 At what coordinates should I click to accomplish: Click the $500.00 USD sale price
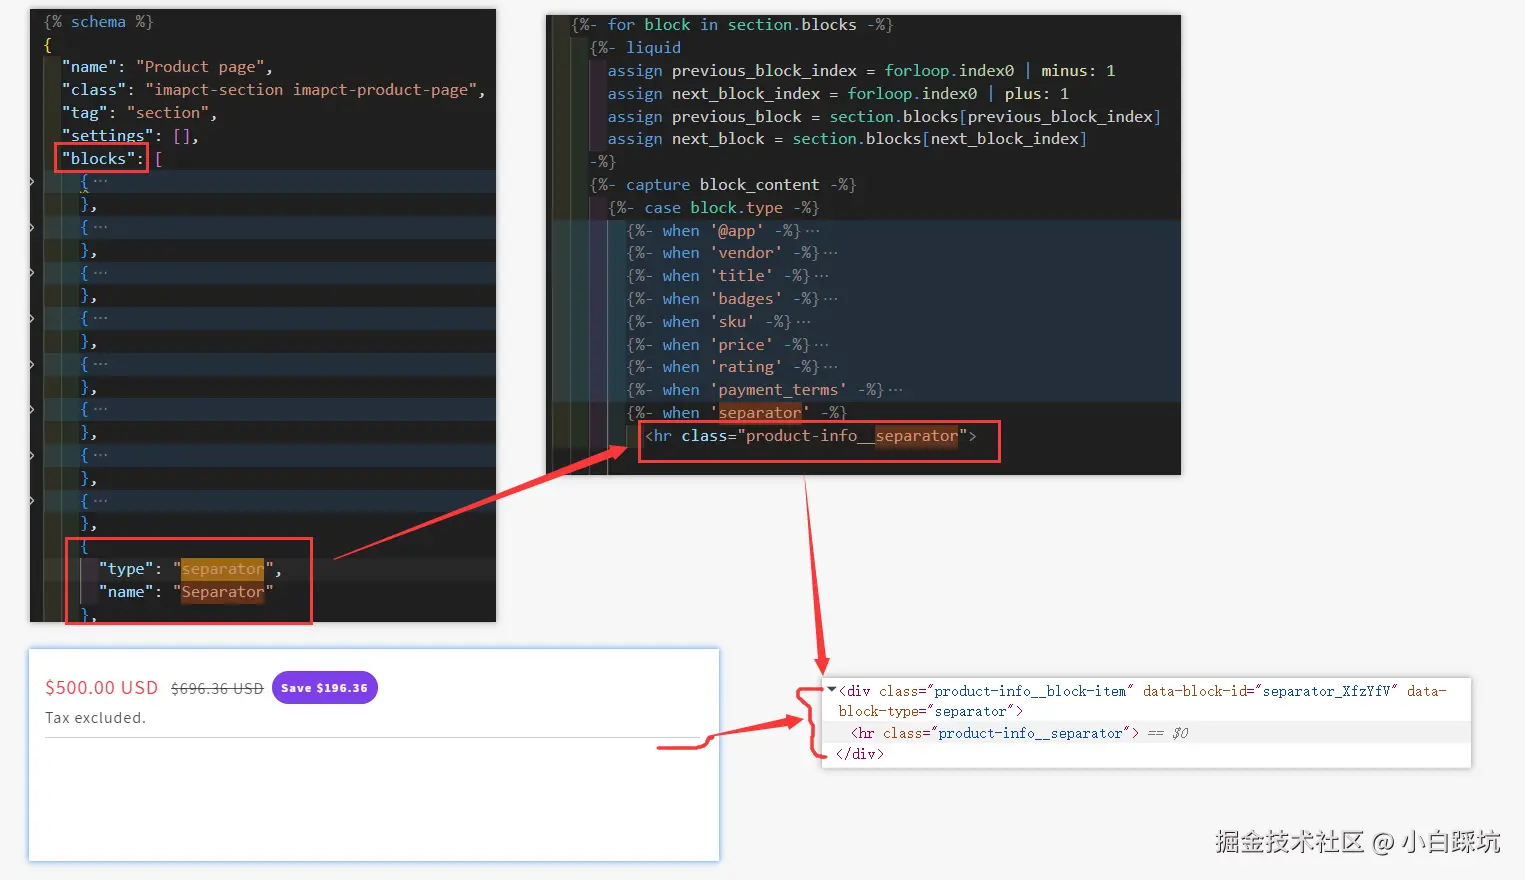[101, 688]
